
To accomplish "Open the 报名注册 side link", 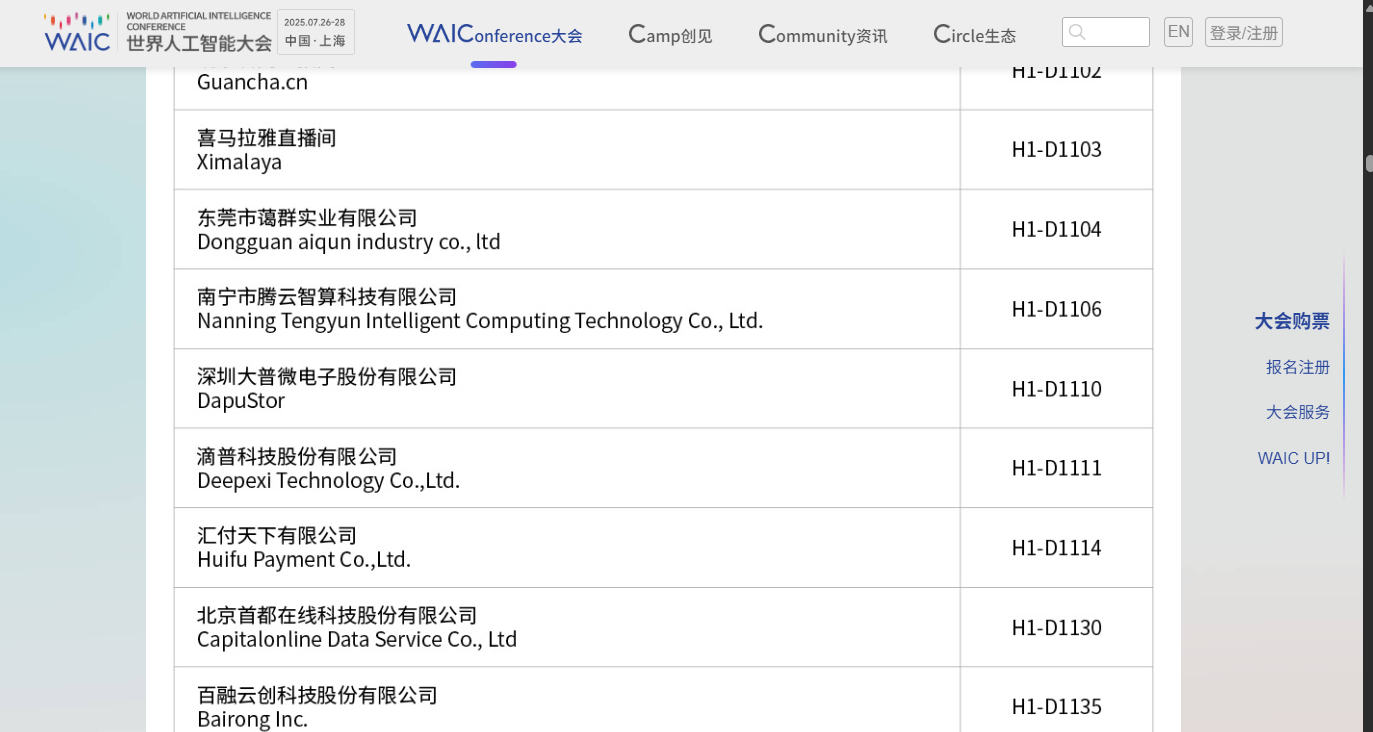I will [x=1298, y=367].
